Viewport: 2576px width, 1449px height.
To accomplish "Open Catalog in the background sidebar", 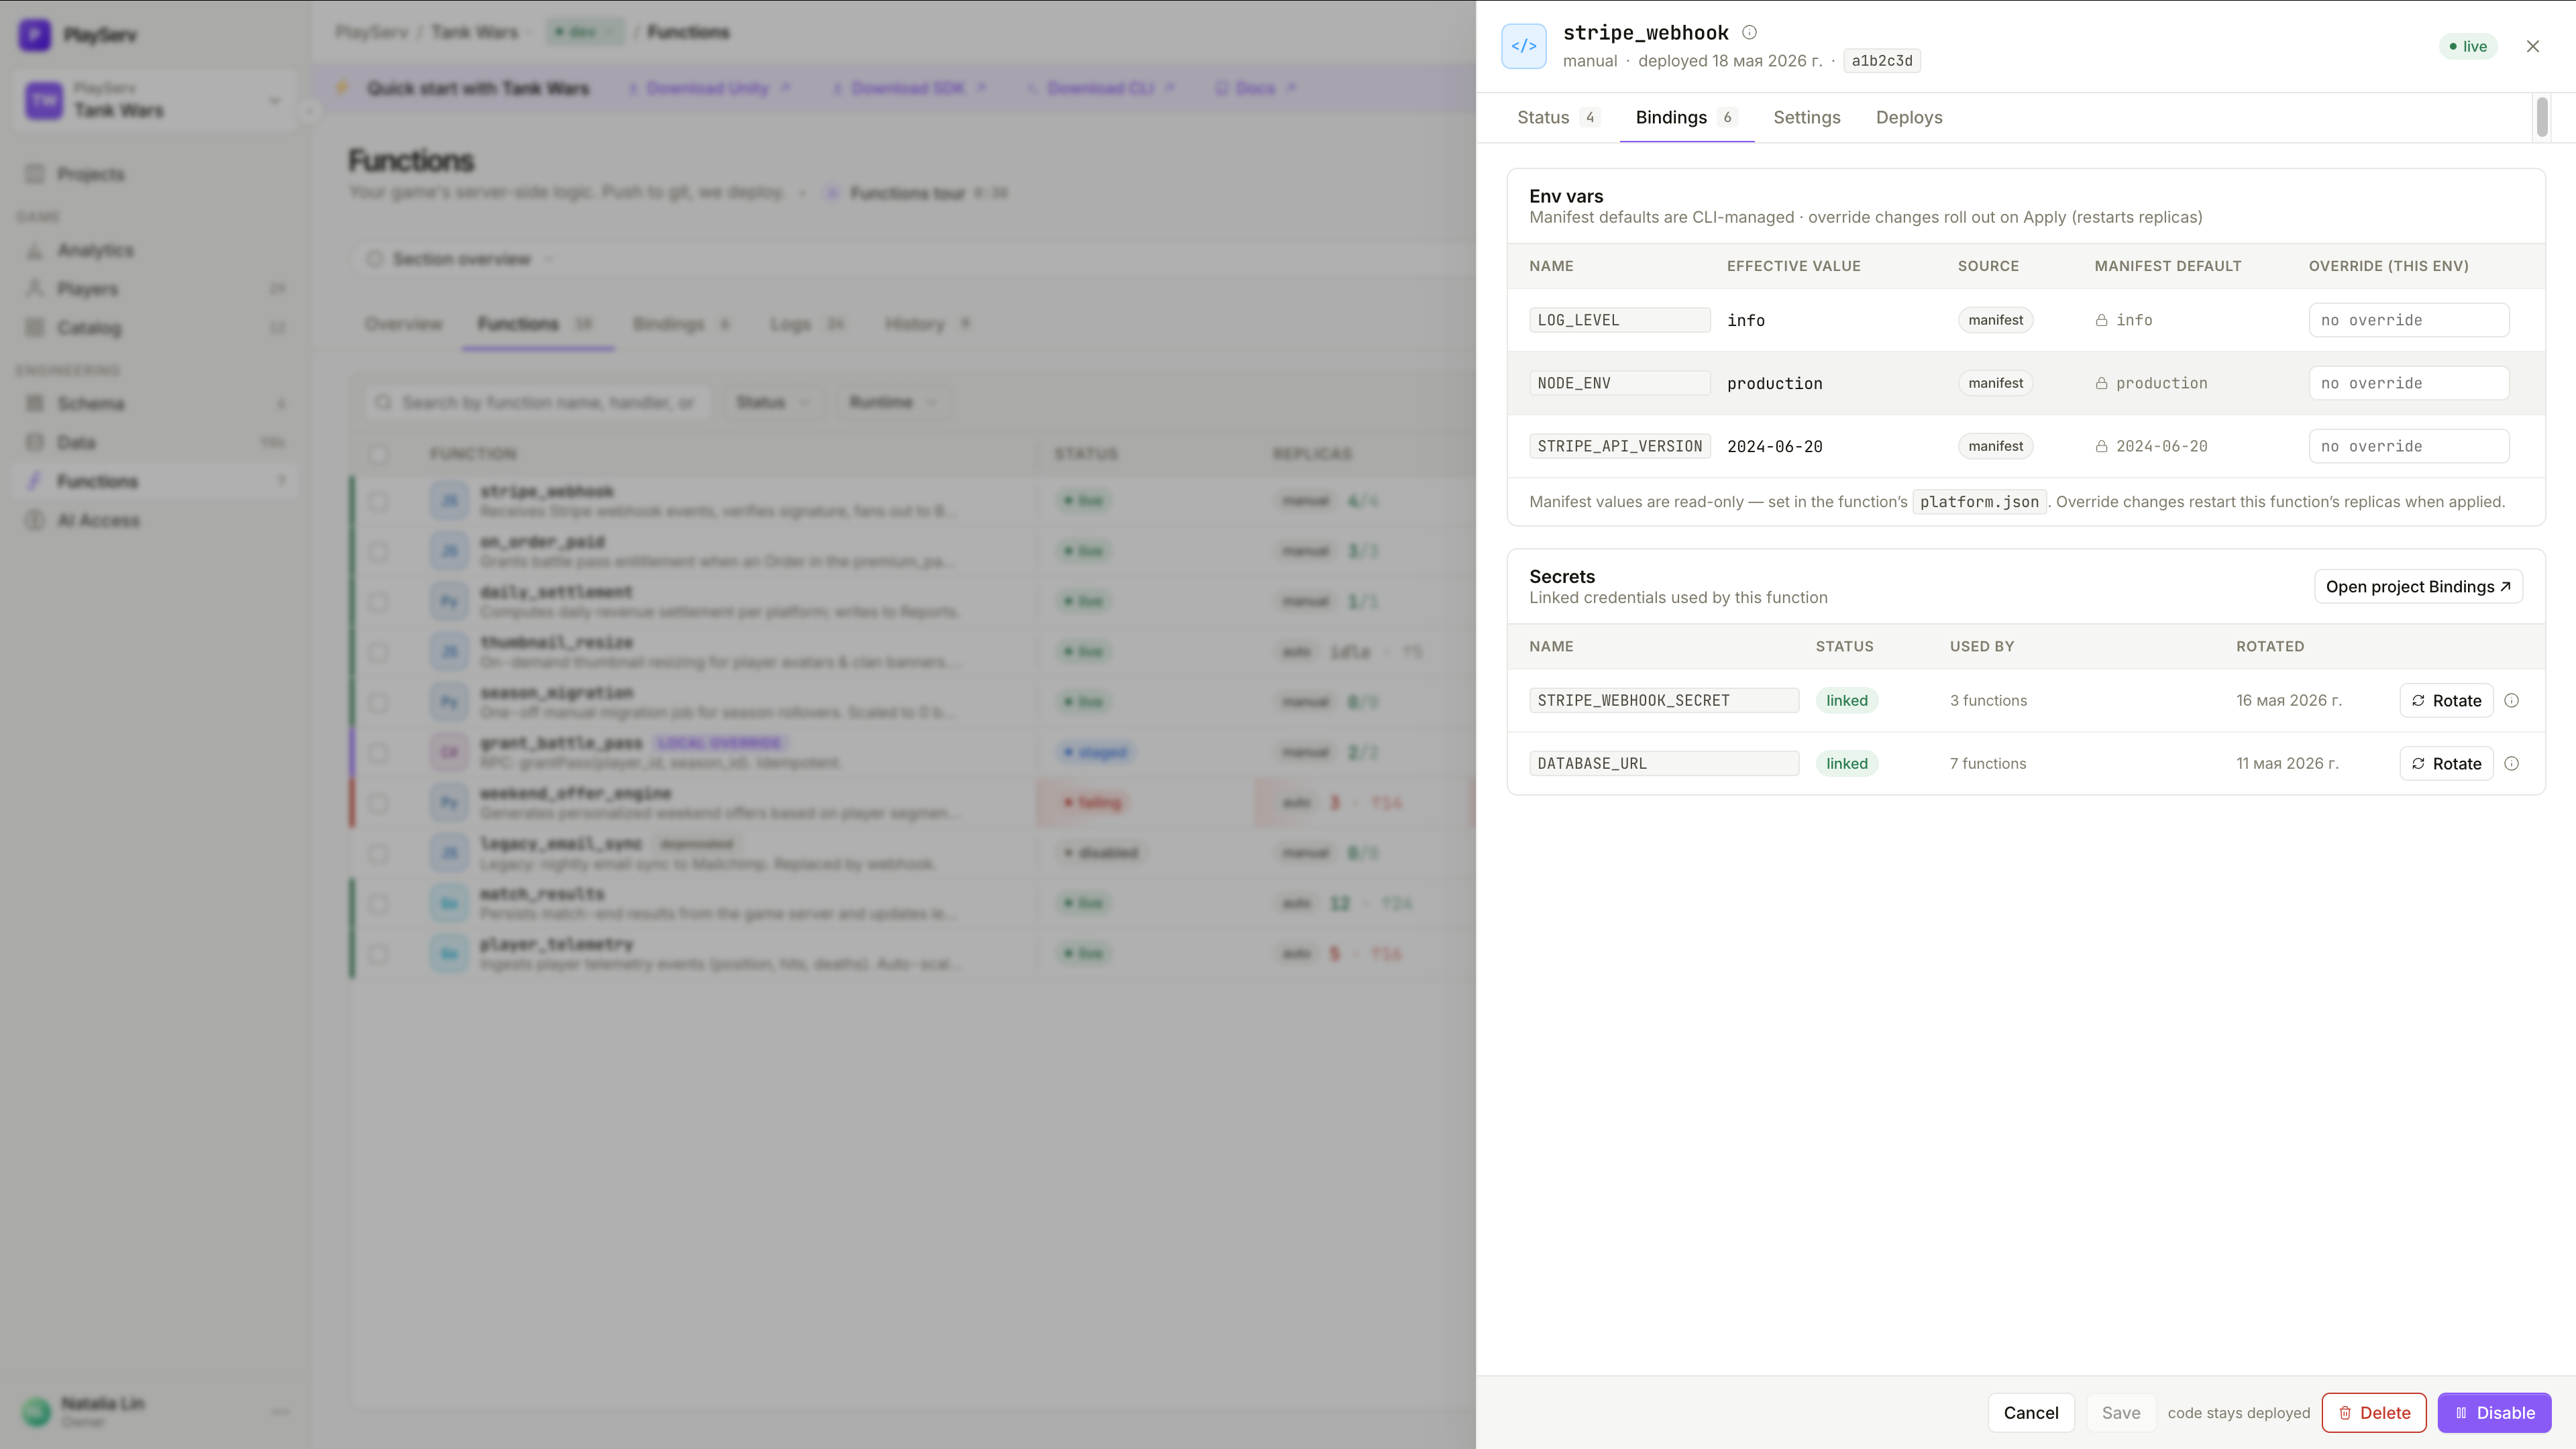I will [x=154, y=327].
